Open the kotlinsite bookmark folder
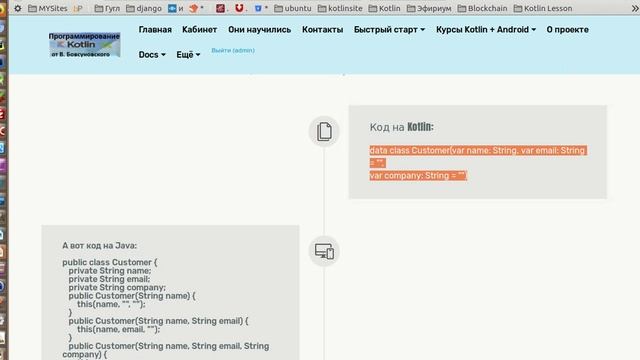The image size is (640, 360). (x=340, y=8)
